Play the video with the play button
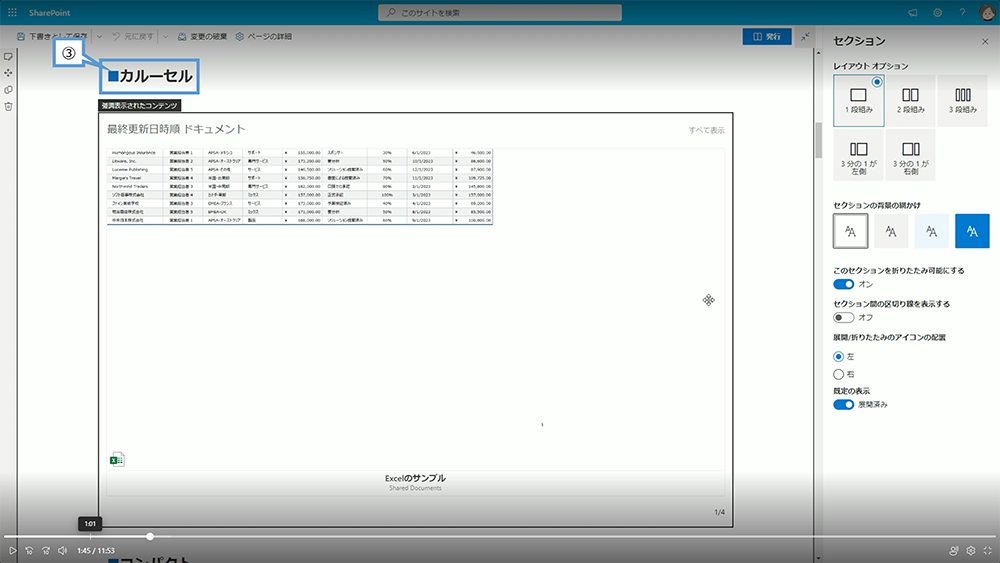The width and height of the screenshot is (1000, 563). [12, 550]
